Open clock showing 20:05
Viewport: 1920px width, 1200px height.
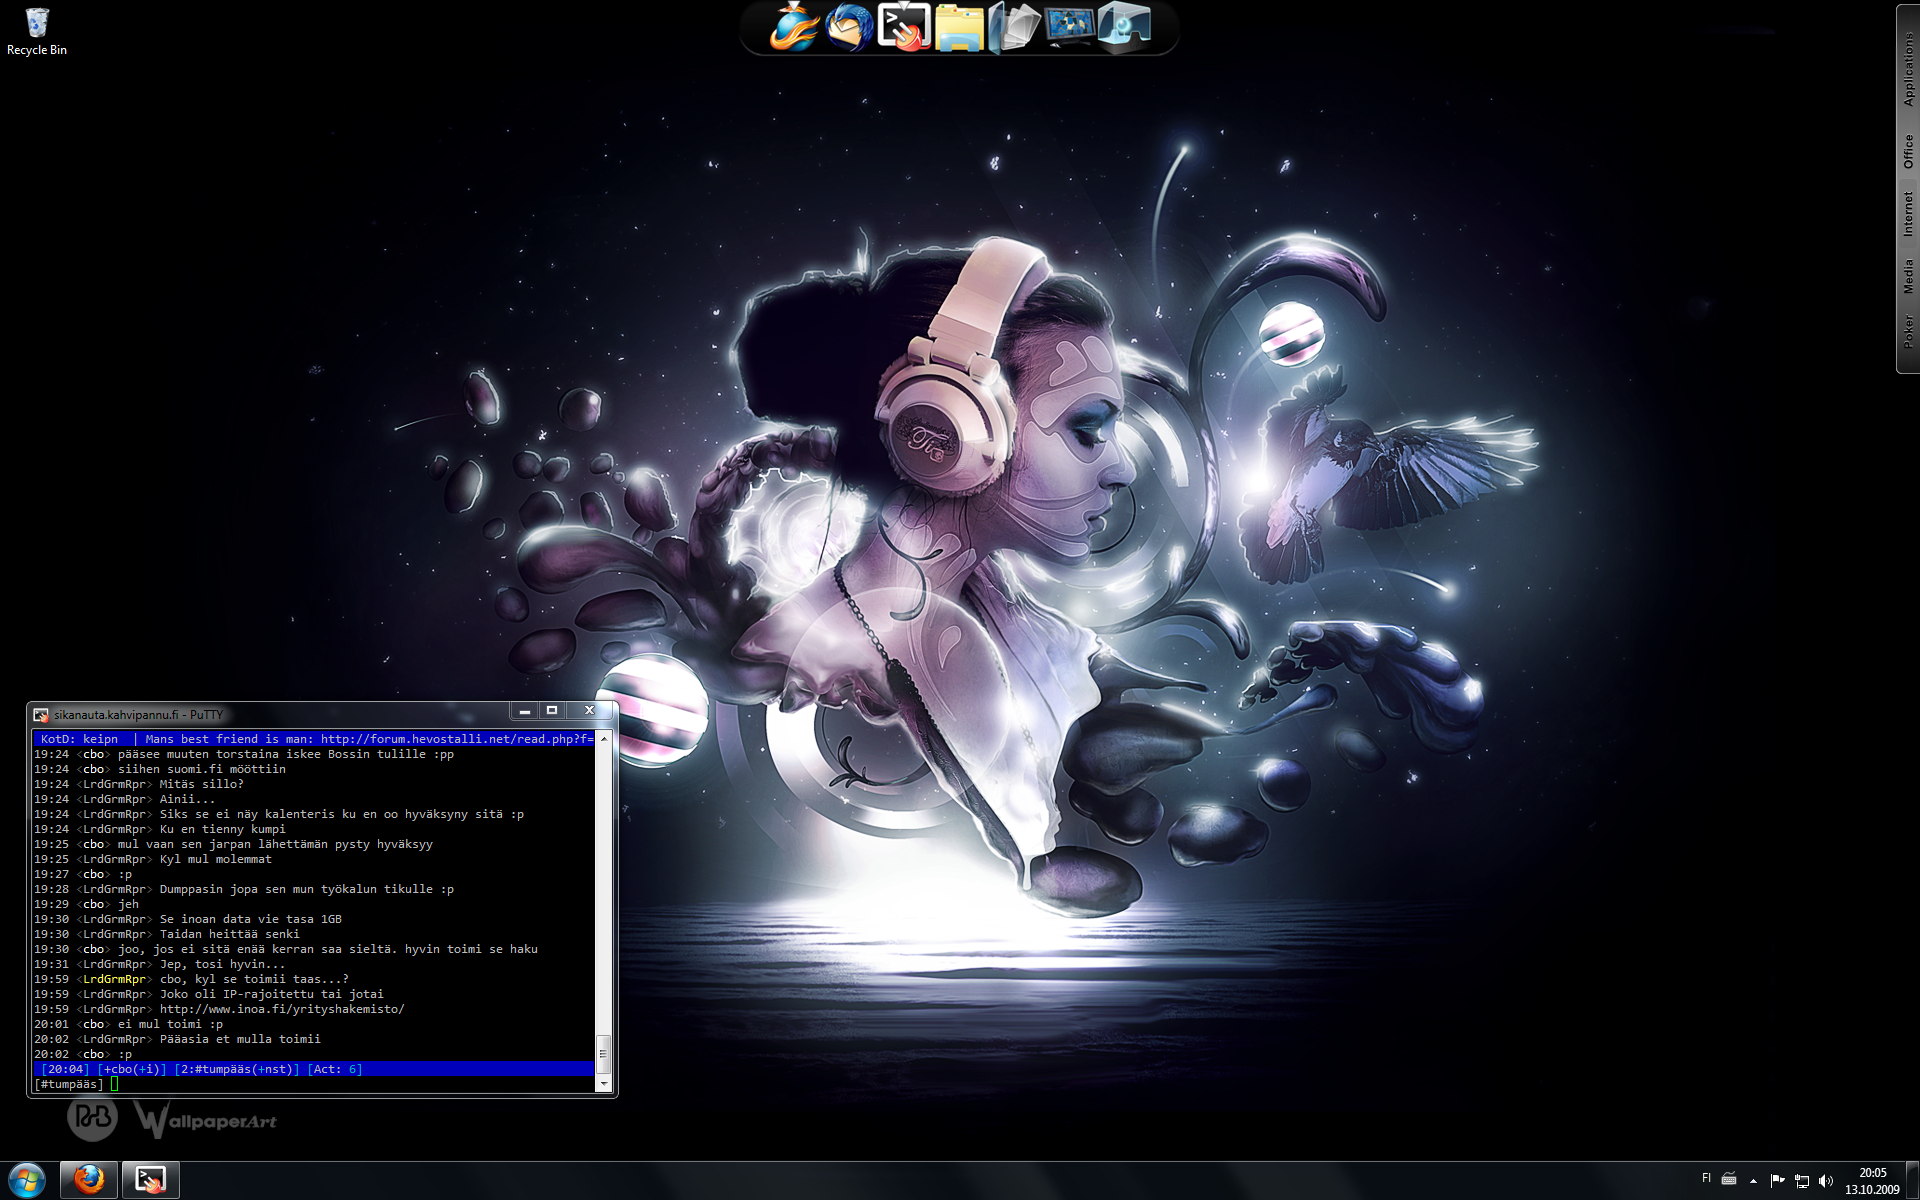[1872, 1181]
